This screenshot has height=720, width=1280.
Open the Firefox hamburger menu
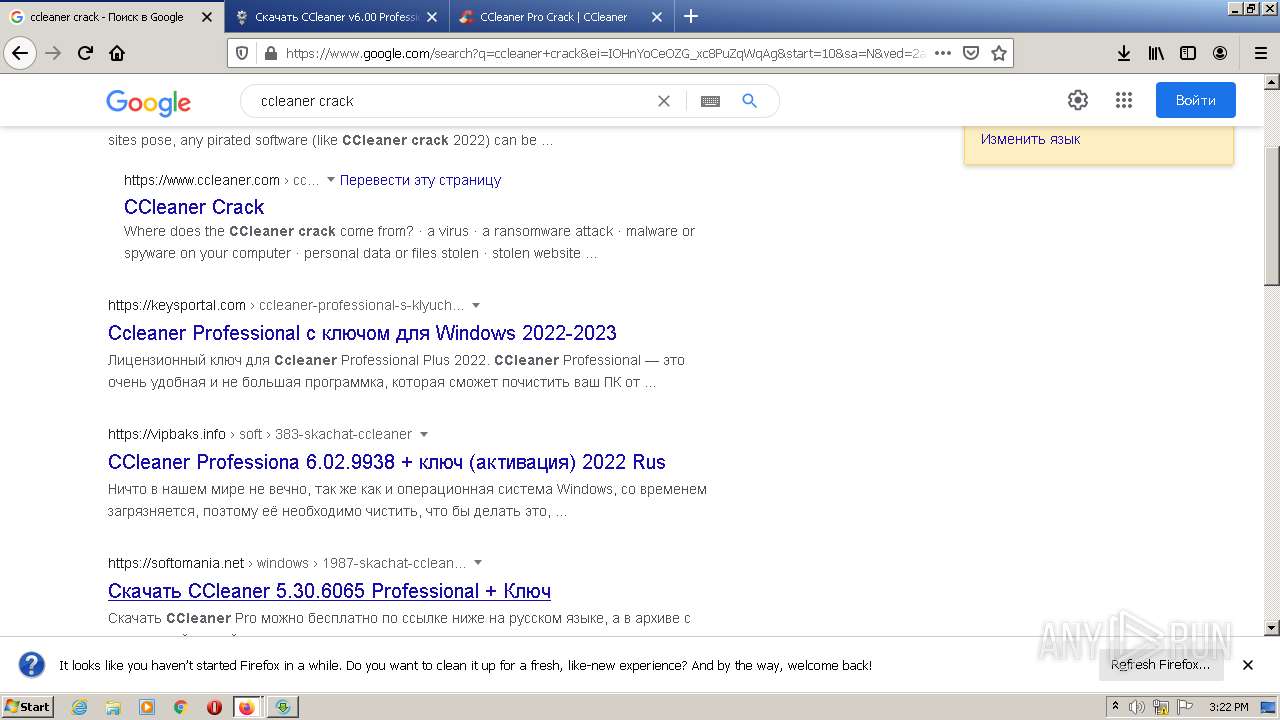[x=1260, y=53]
